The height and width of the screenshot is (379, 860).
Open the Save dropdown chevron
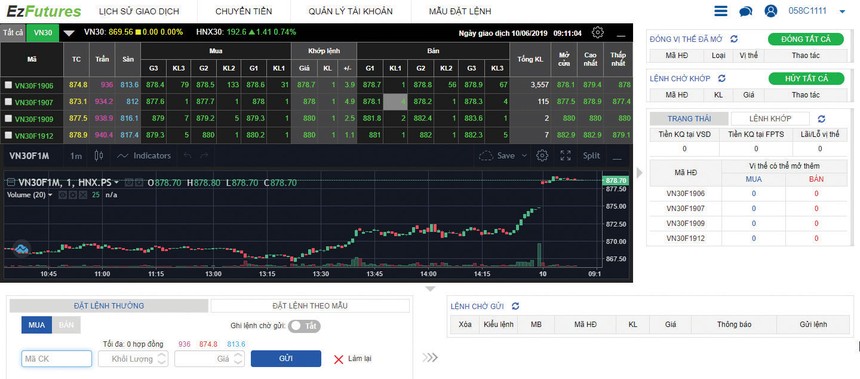[524, 156]
